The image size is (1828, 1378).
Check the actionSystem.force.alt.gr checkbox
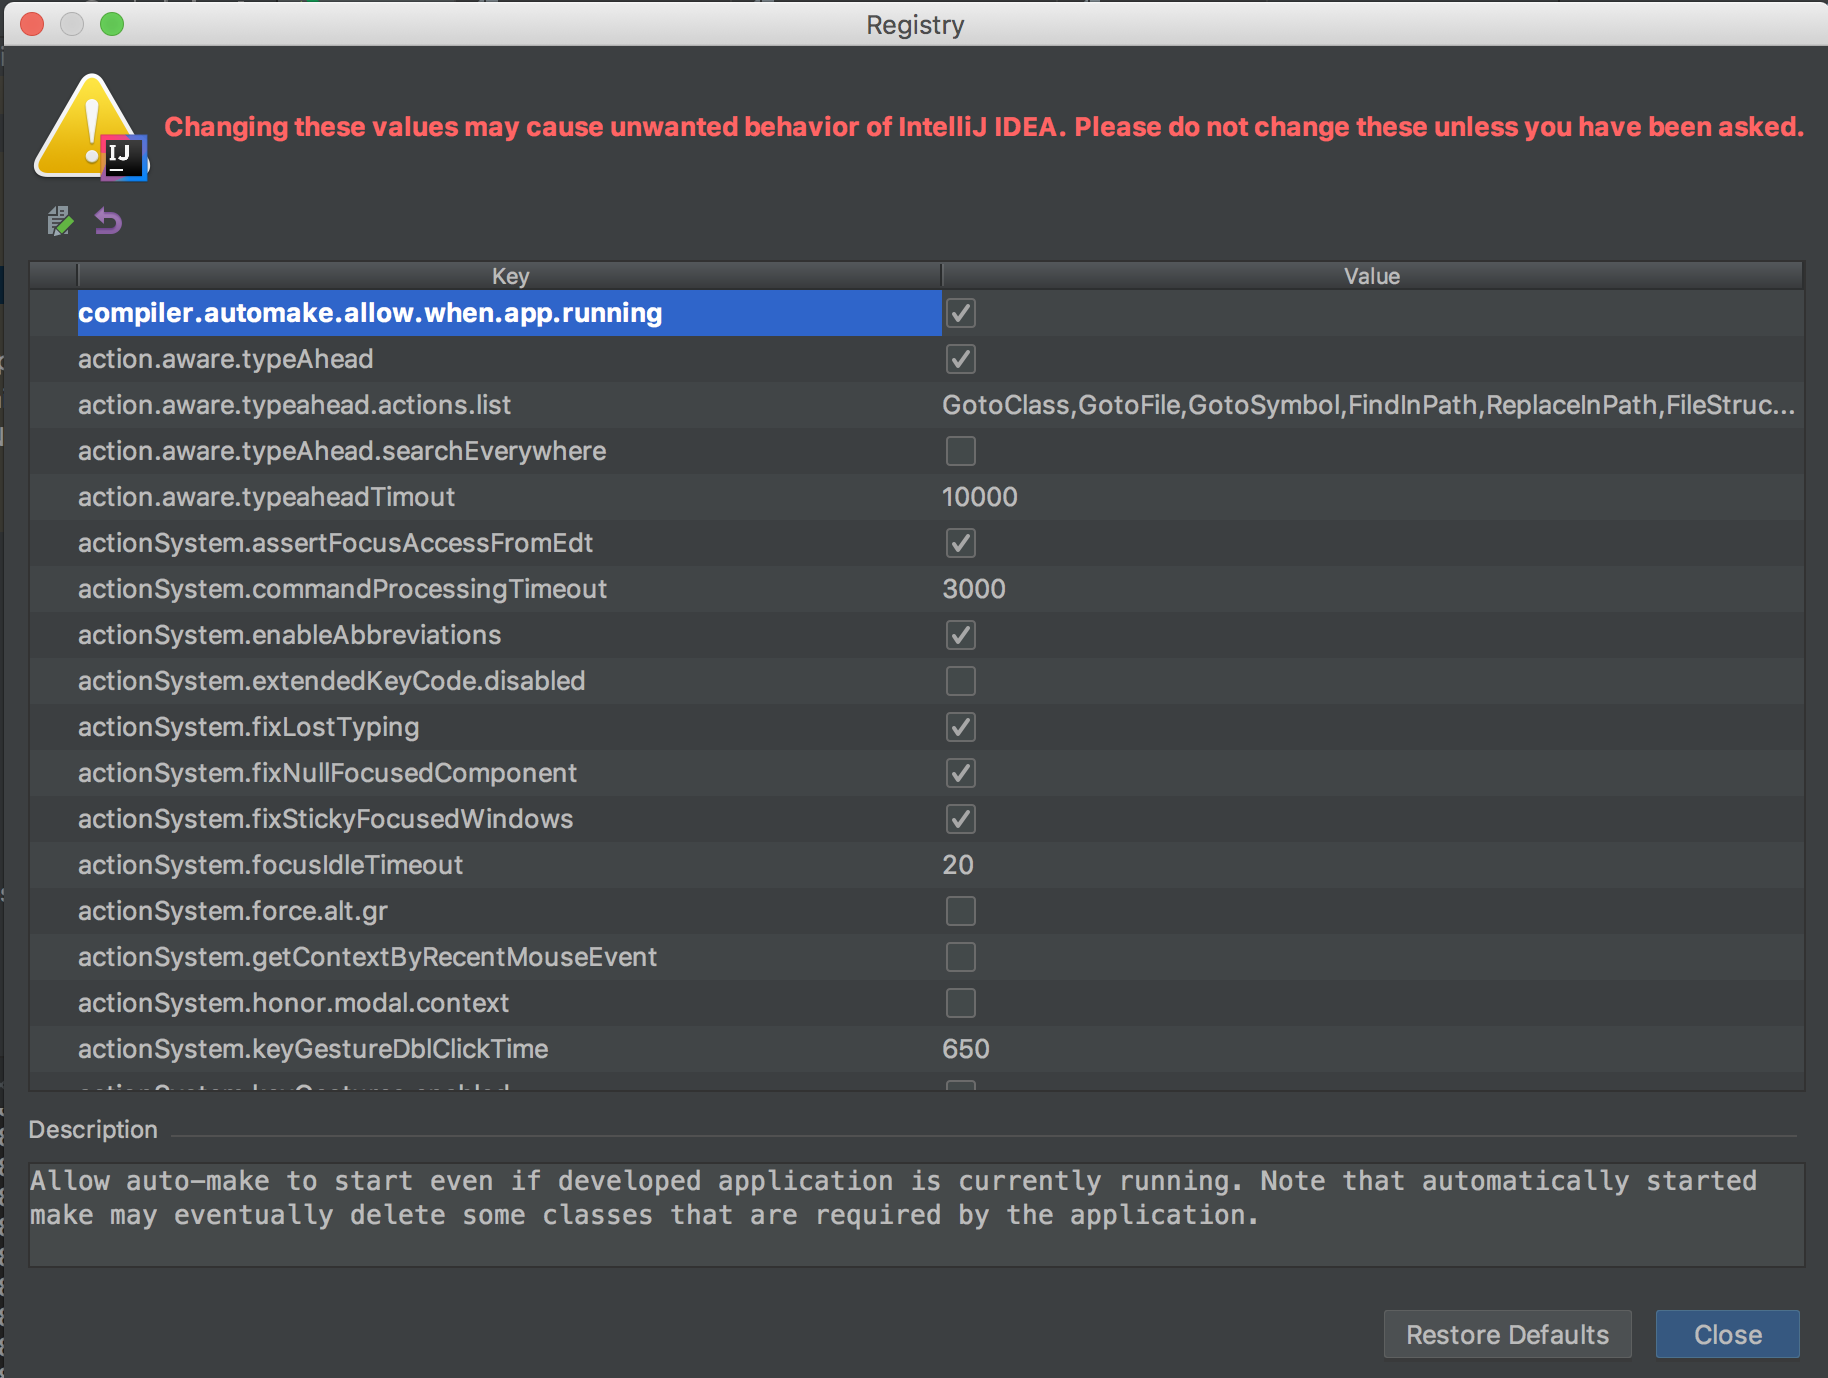[x=961, y=911]
